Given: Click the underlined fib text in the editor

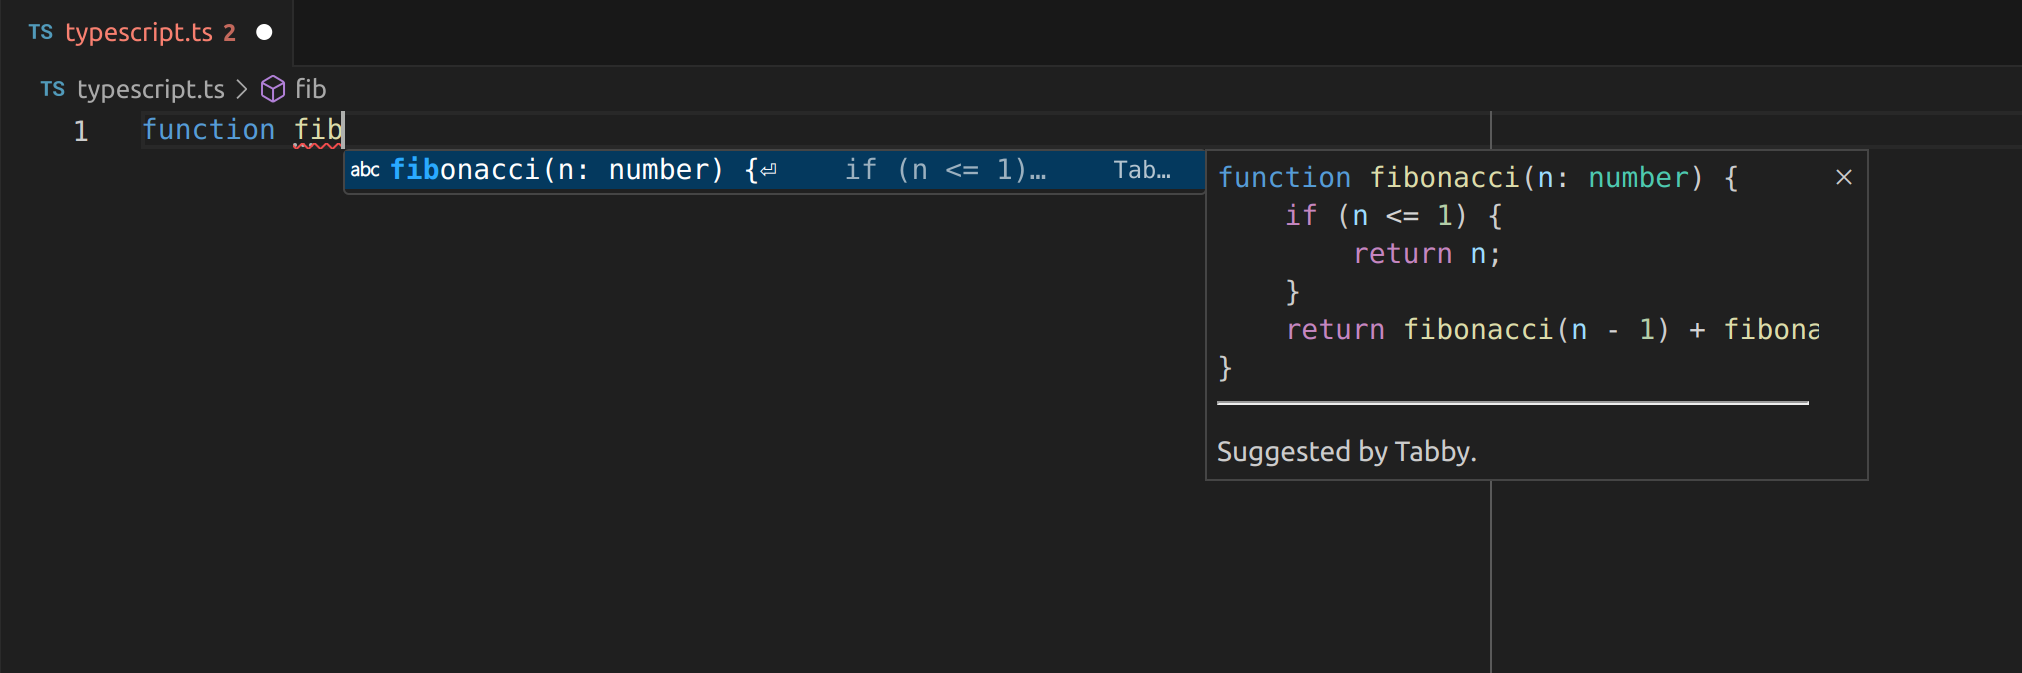Looking at the screenshot, I should [x=317, y=130].
